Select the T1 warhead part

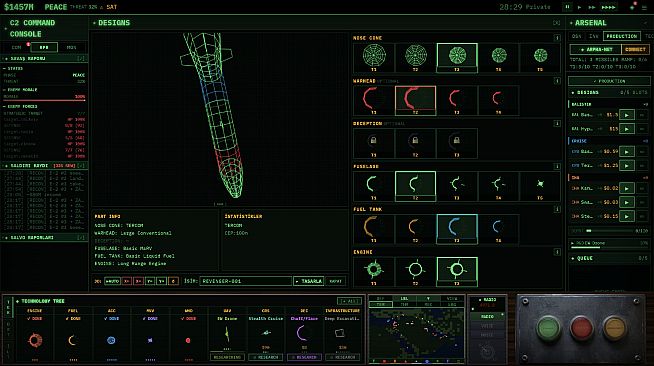pyautogui.click(x=374, y=100)
